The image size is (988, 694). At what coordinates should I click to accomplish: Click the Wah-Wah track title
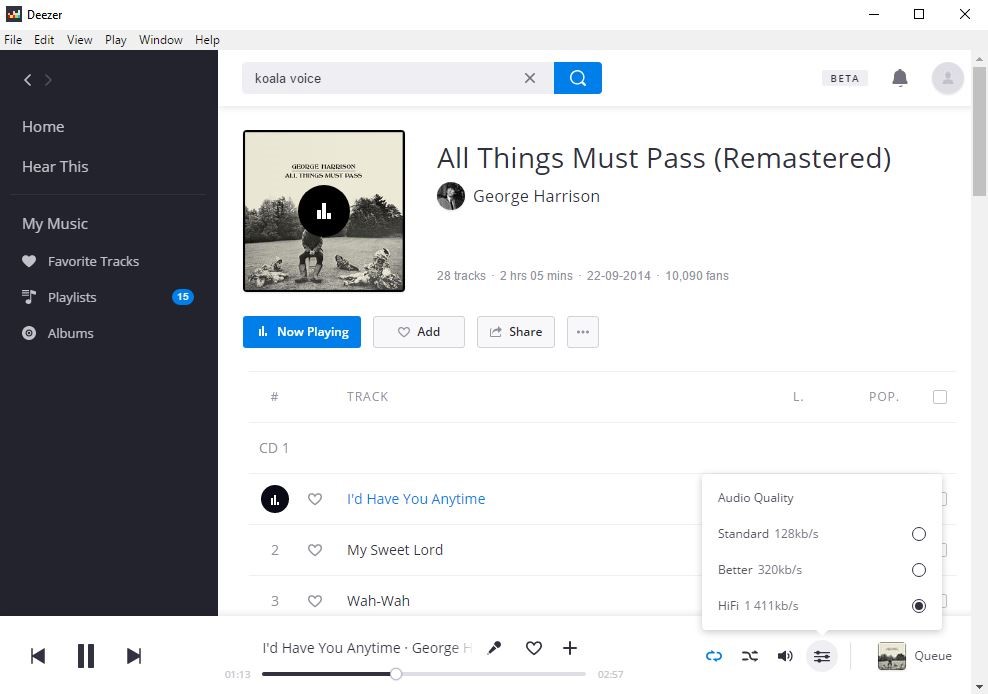[378, 601]
